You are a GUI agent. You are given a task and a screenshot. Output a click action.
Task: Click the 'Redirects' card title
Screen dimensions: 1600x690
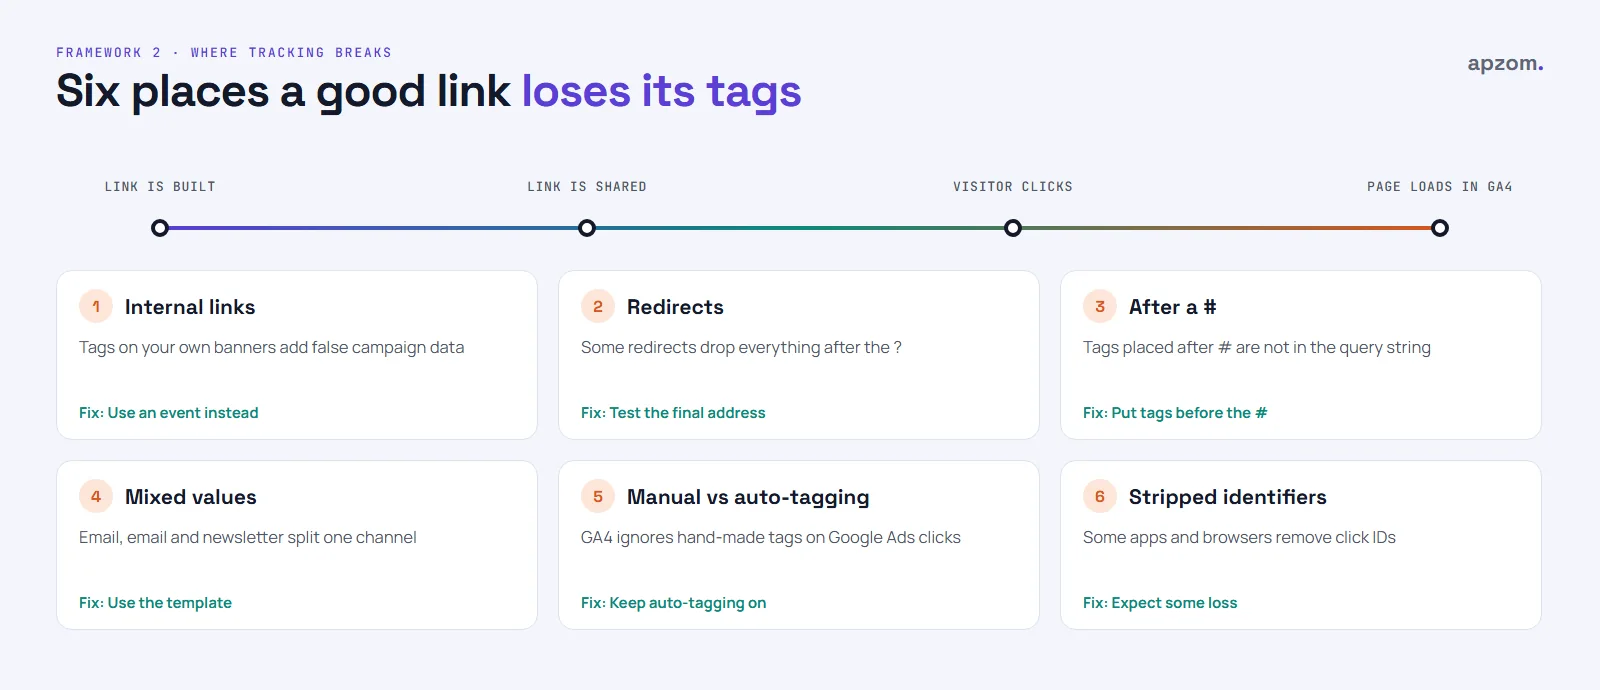point(675,307)
